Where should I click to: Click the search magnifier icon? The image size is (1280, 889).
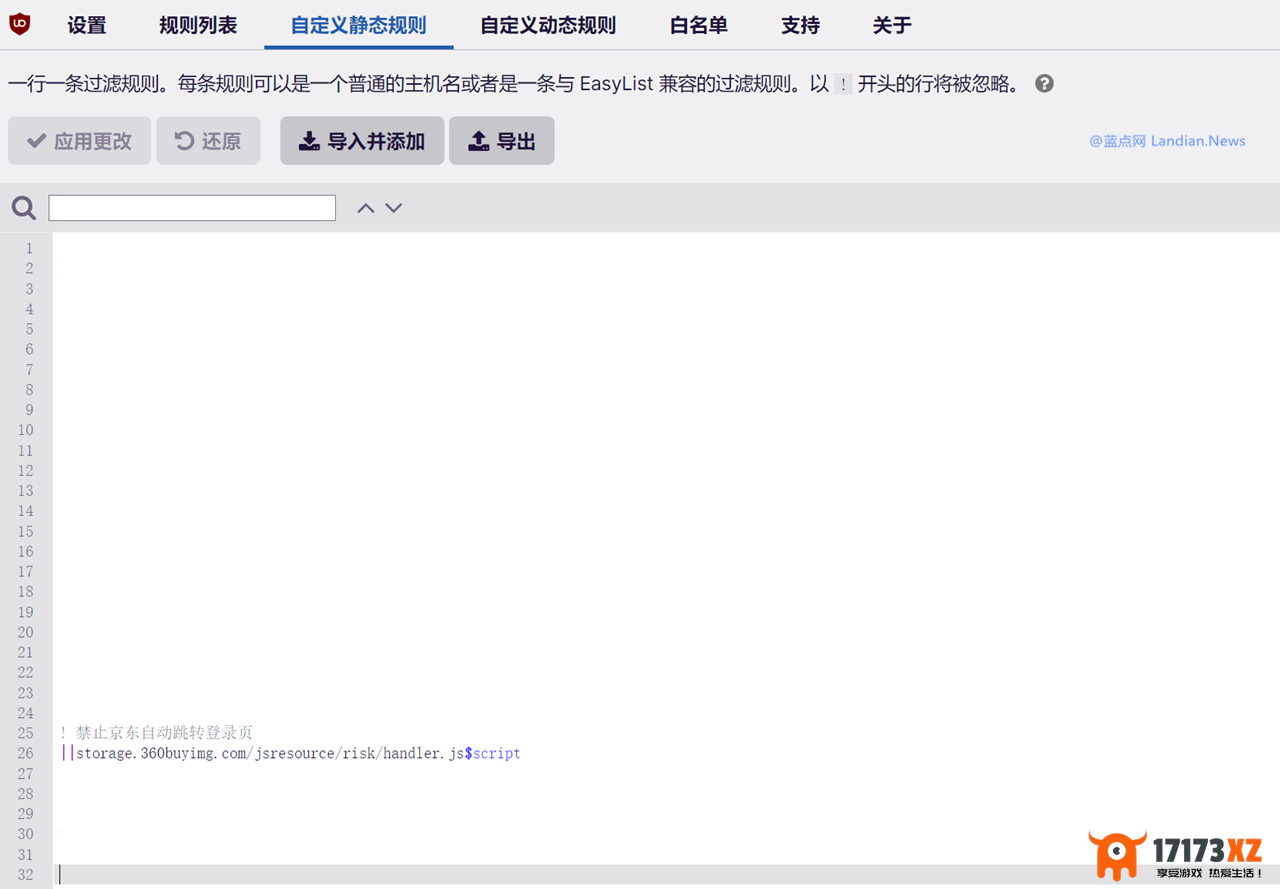point(24,208)
